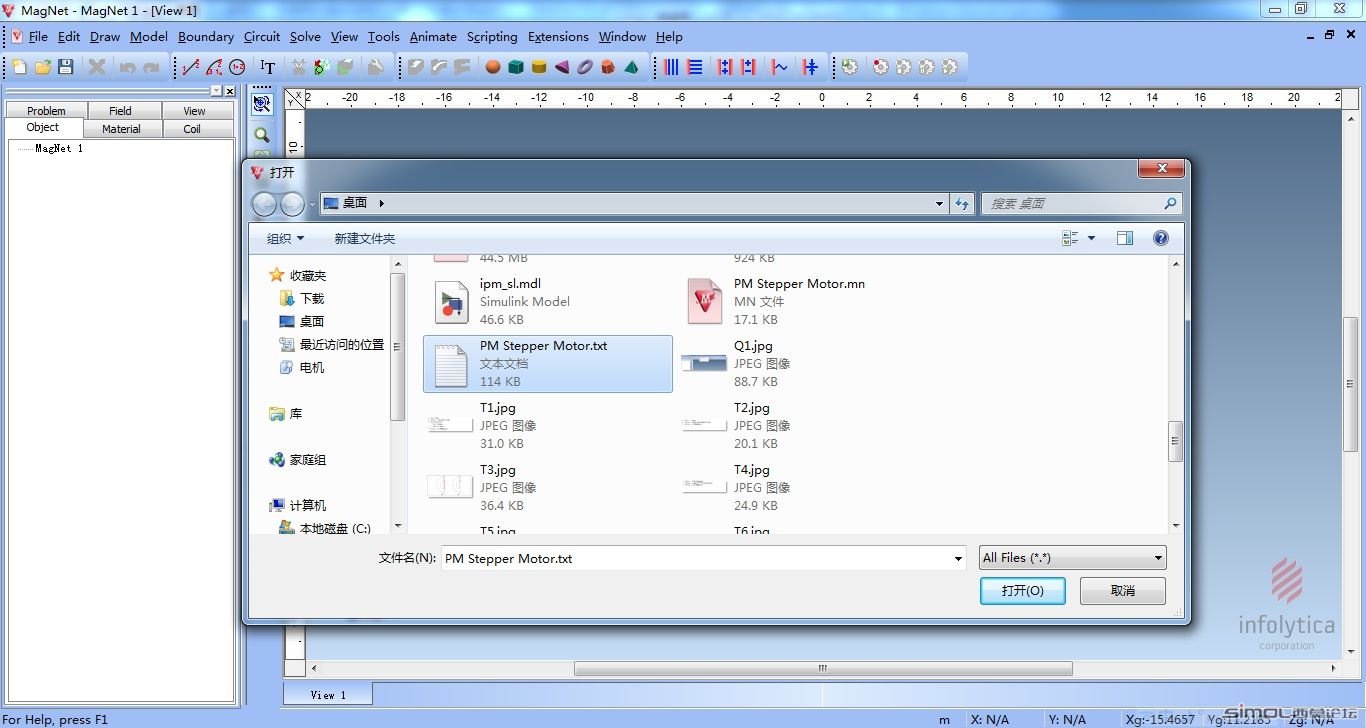This screenshot has height=728, width=1366.
Task: Open the Boundary menu
Action: pyautogui.click(x=206, y=36)
